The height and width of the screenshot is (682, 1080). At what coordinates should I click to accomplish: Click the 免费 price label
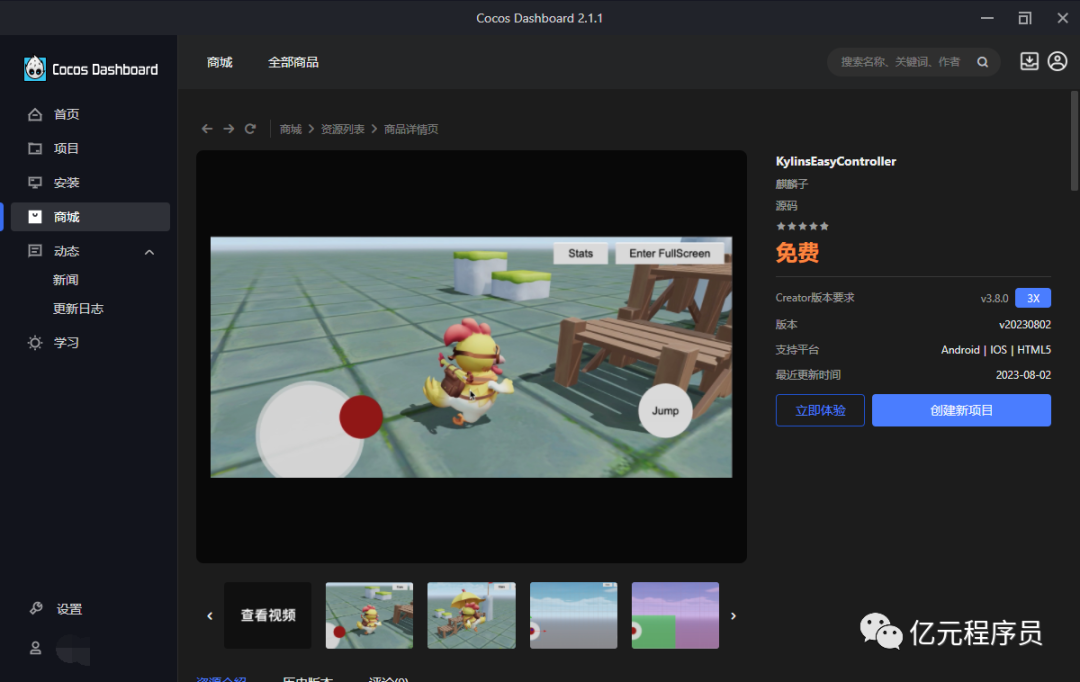[x=798, y=253]
